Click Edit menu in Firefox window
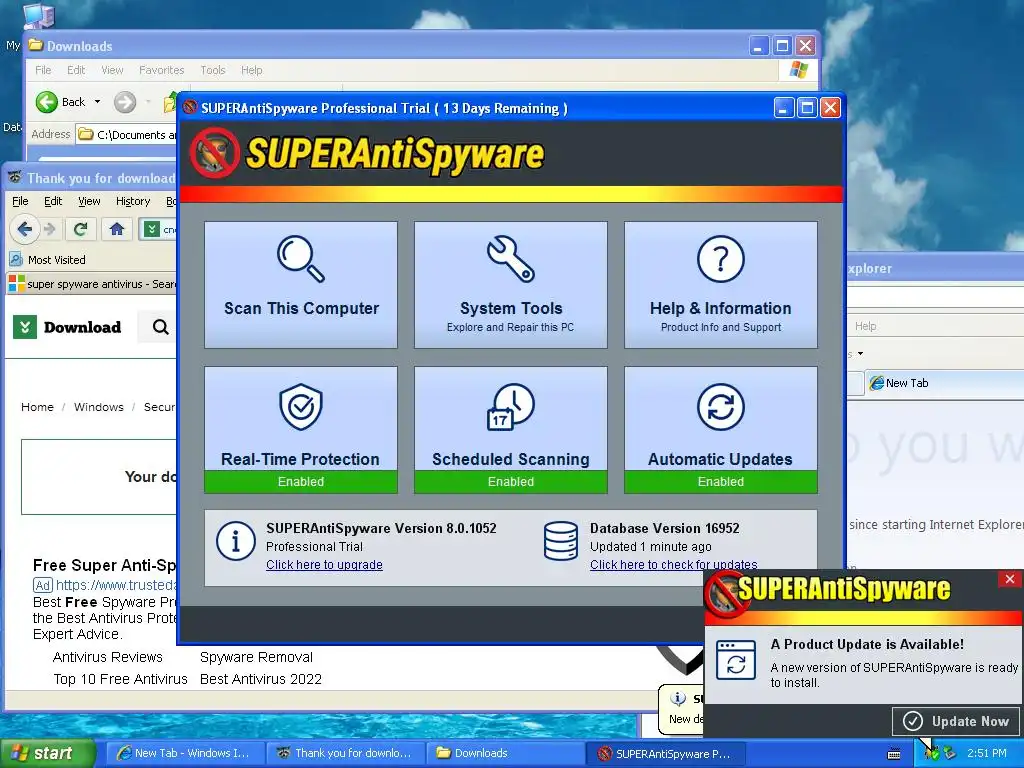Viewport: 1024px width, 768px height. coord(53,201)
